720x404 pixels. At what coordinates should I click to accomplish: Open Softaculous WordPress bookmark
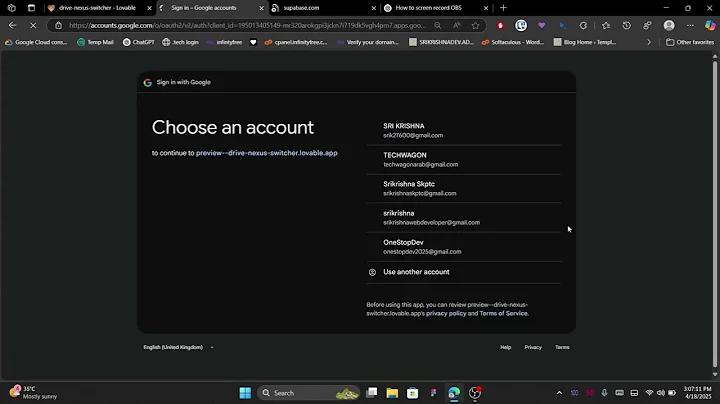pos(513,42)
